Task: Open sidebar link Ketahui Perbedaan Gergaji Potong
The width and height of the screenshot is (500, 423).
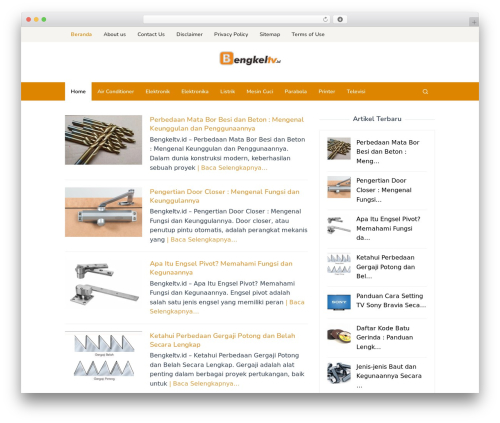Action: pyautogui.click(x=385, y=267)
